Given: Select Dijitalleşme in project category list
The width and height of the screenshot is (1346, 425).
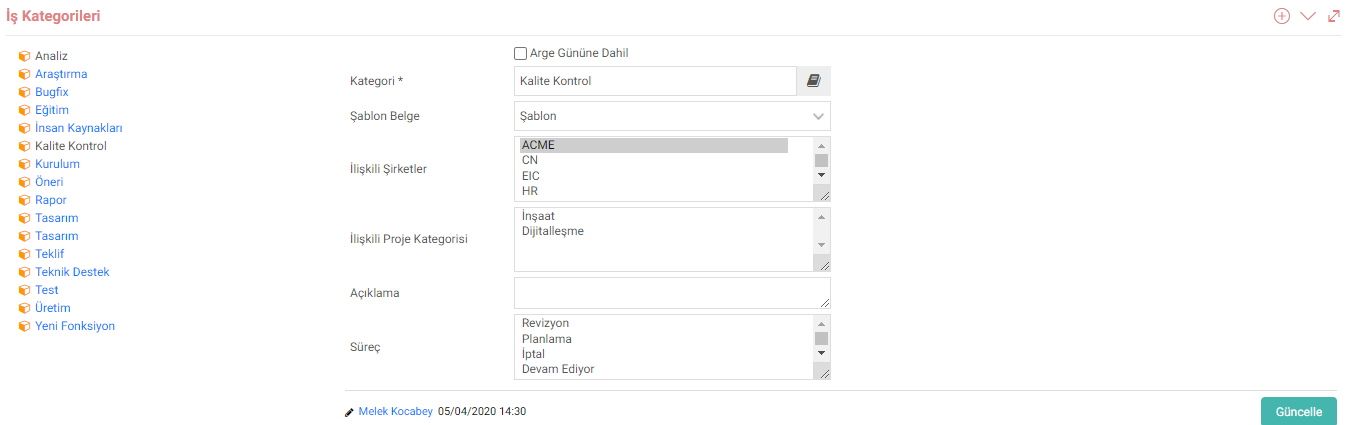Looking at the screenshot, I should 553,231.
